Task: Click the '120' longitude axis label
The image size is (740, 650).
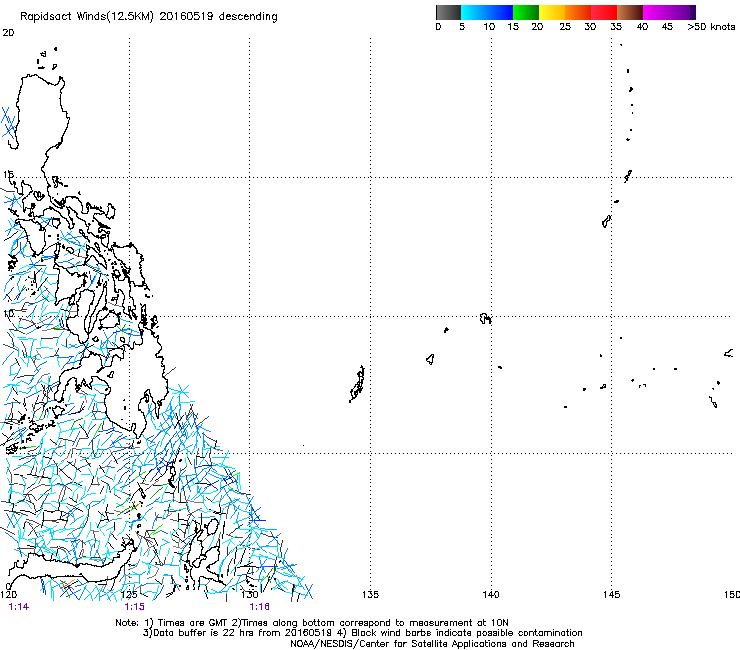Action: pos(8,594)
